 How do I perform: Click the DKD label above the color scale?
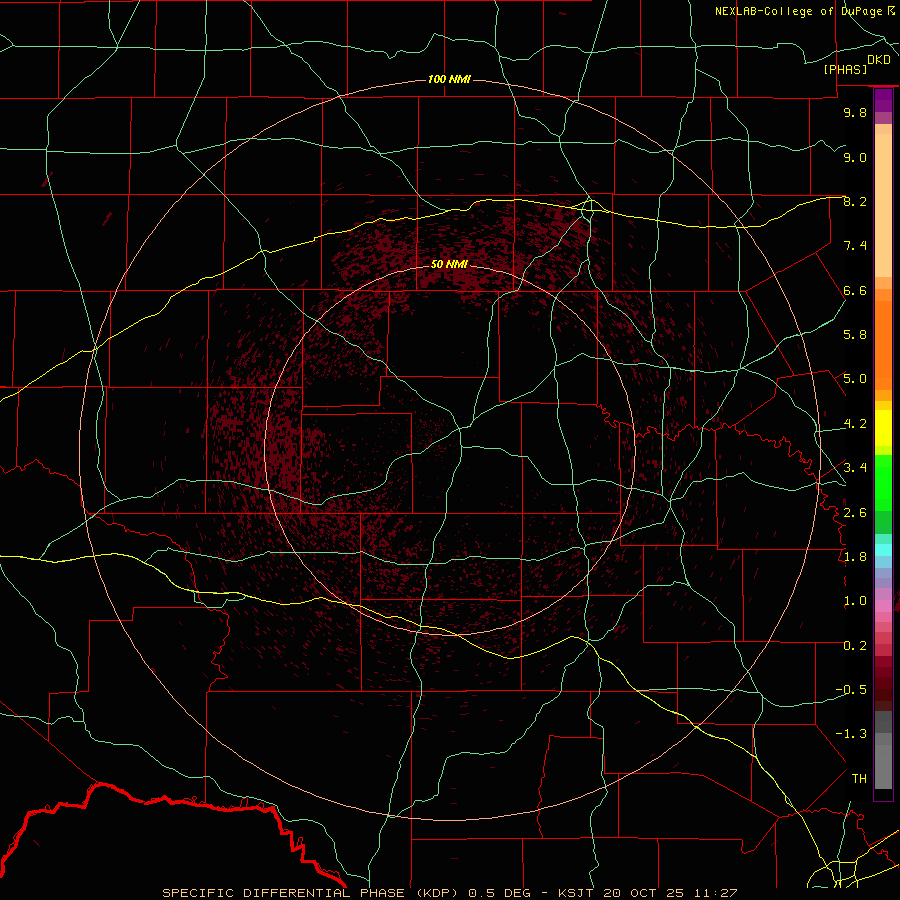tap(879, 60)
